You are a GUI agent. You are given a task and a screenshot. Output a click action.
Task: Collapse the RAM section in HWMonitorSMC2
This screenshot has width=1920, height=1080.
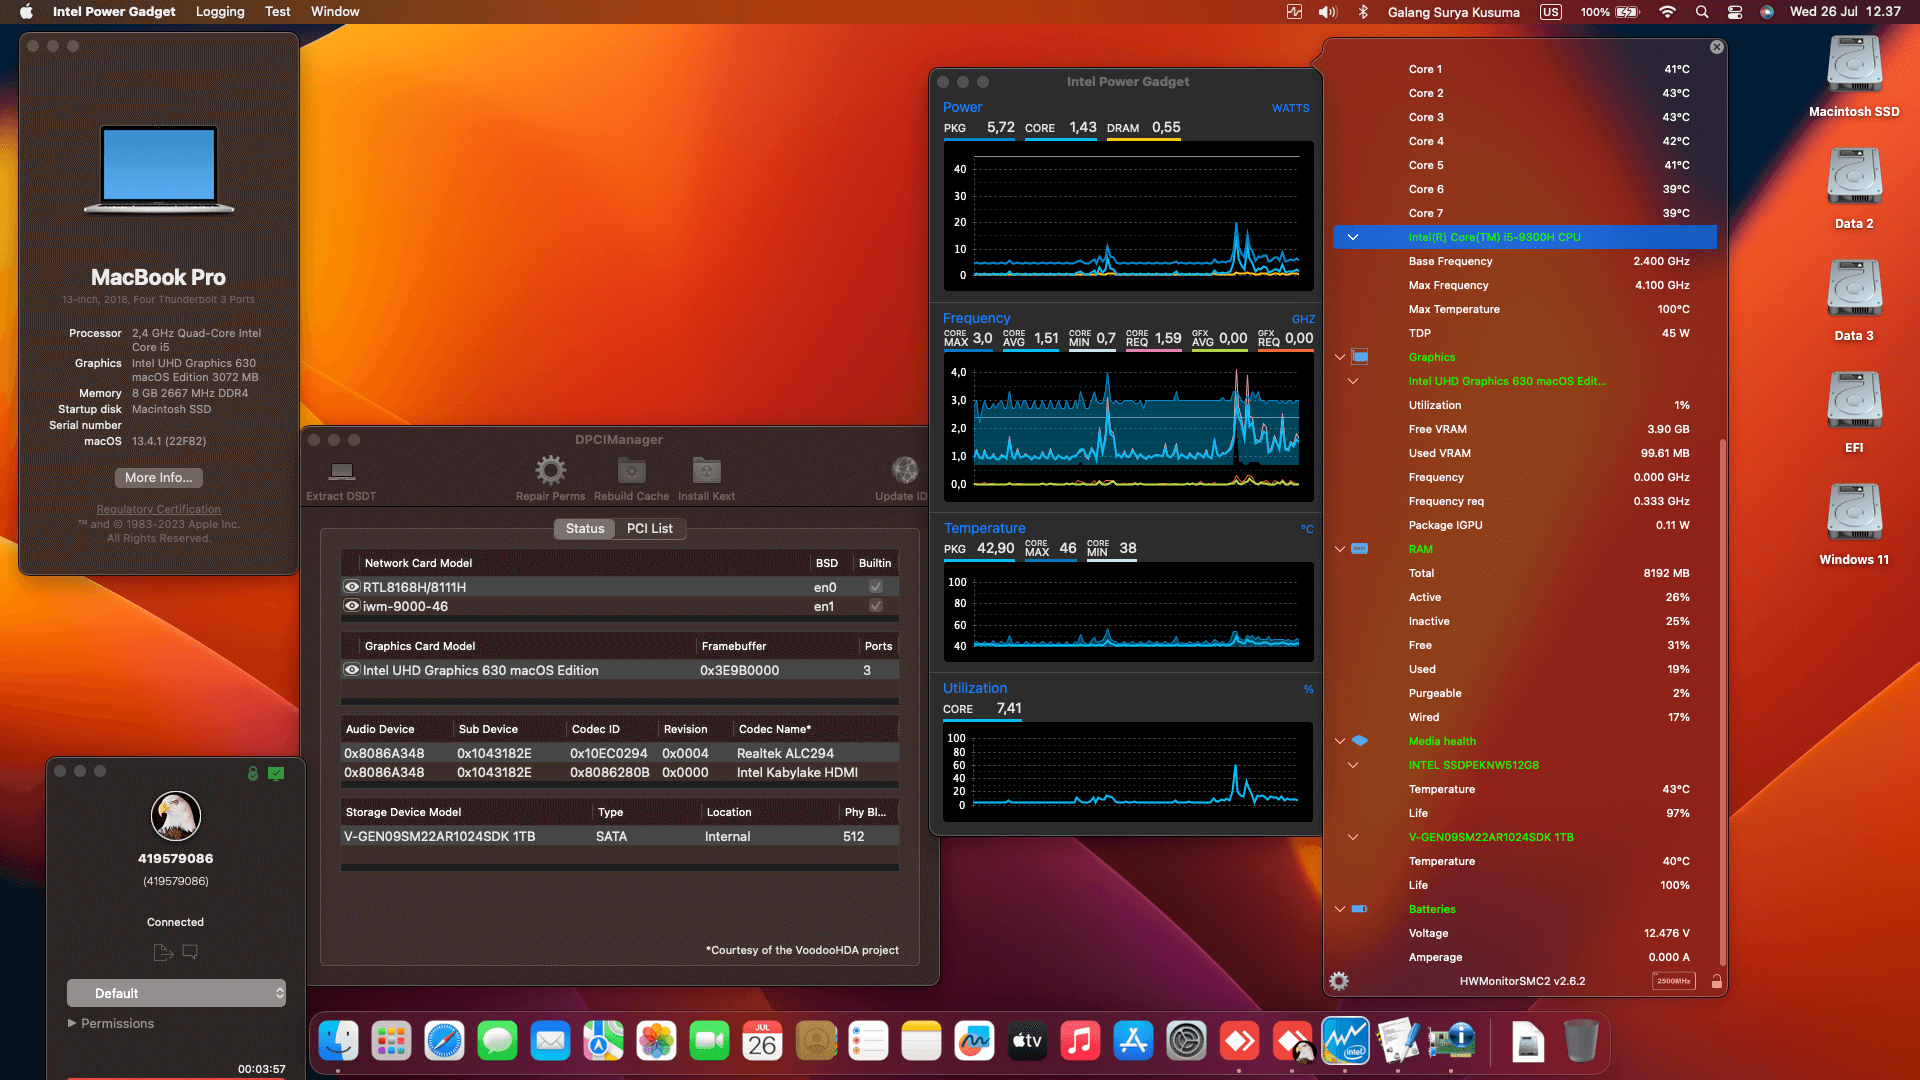click(x=1340, y=549)
